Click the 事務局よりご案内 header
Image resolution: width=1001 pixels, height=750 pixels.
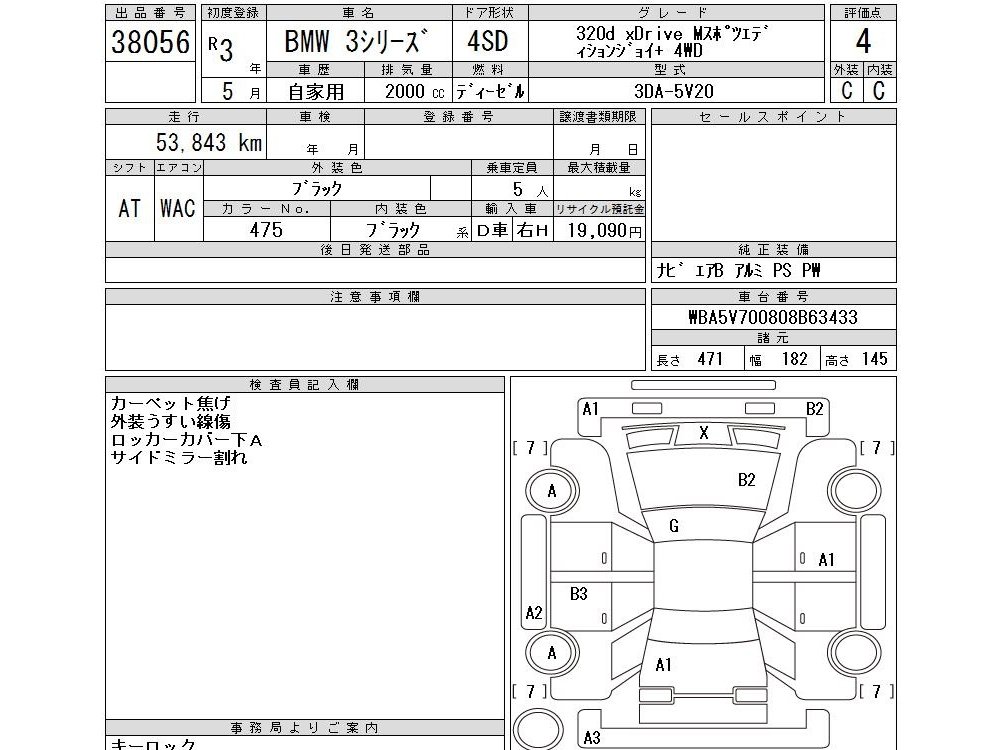click(x=304, y=728)
